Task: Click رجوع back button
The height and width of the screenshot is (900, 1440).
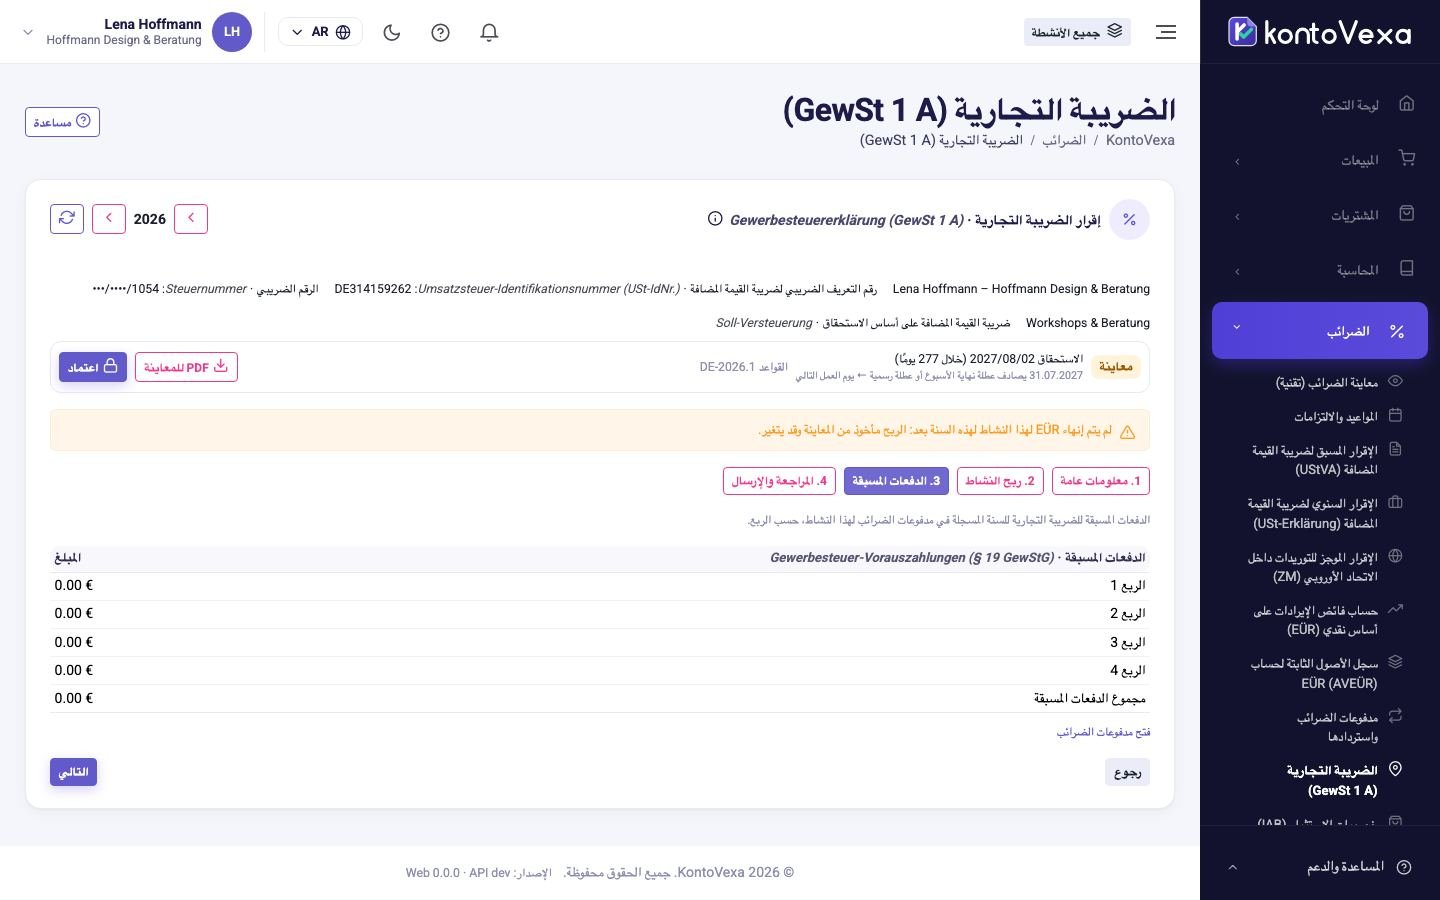Action: tap(1127, 772)
